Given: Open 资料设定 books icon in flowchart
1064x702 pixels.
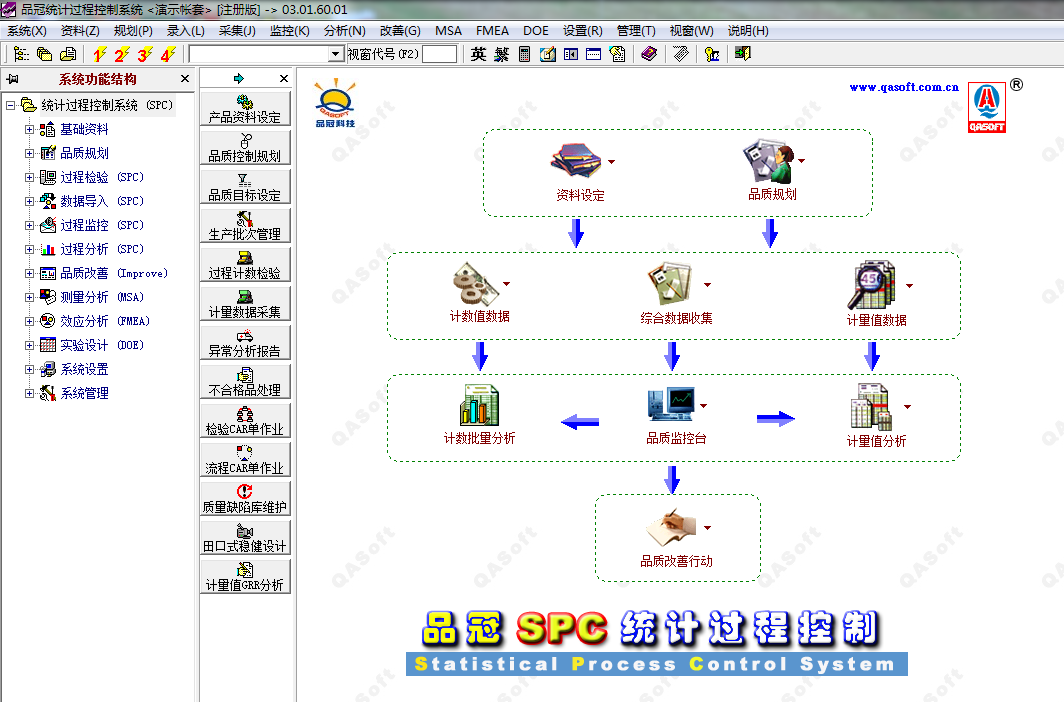Looking at the screenshot, I should [x=575, y=160].
